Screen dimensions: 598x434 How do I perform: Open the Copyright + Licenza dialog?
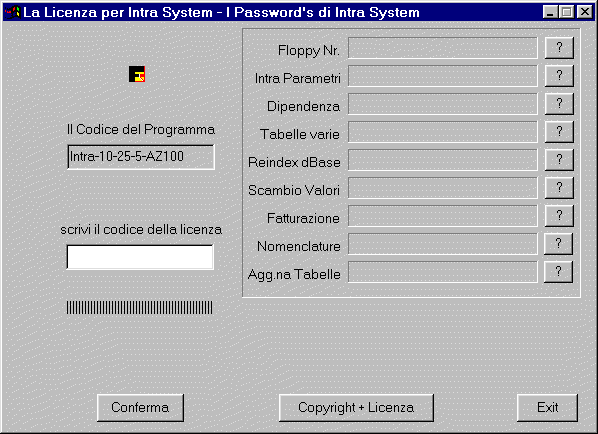pyautogui.click(x=356, y=408)
